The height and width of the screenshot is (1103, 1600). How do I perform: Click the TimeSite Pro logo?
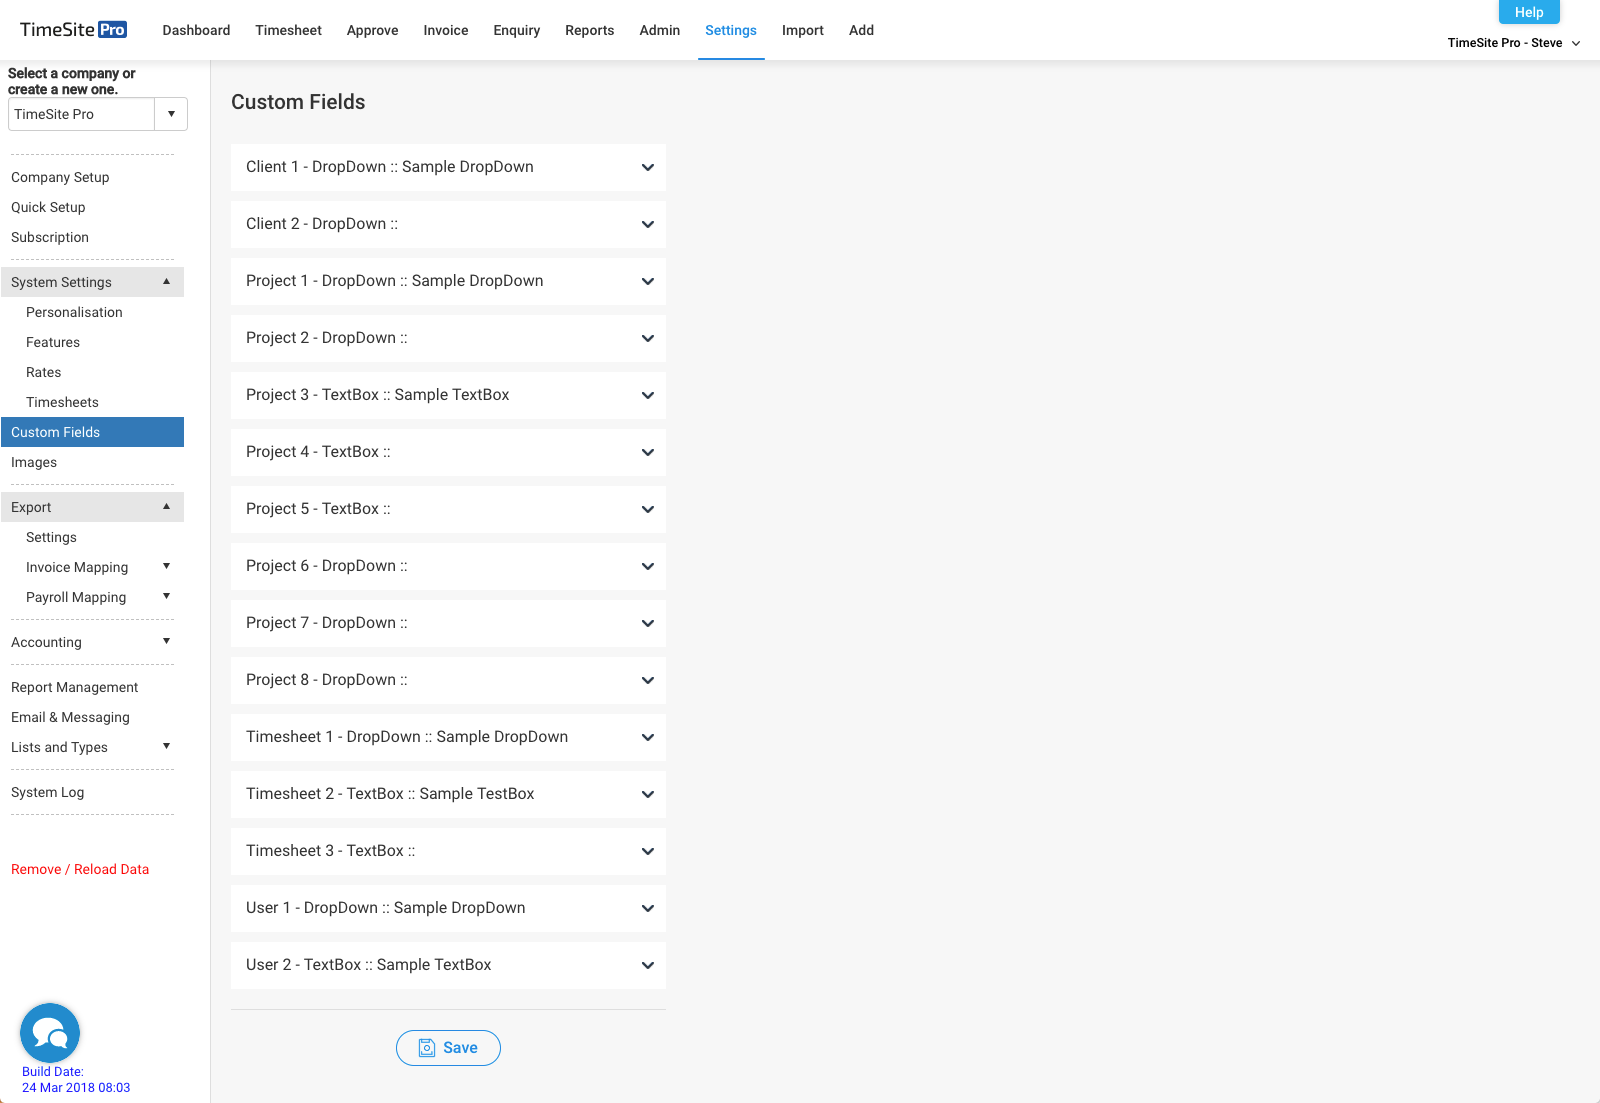[x=73, y=30]
